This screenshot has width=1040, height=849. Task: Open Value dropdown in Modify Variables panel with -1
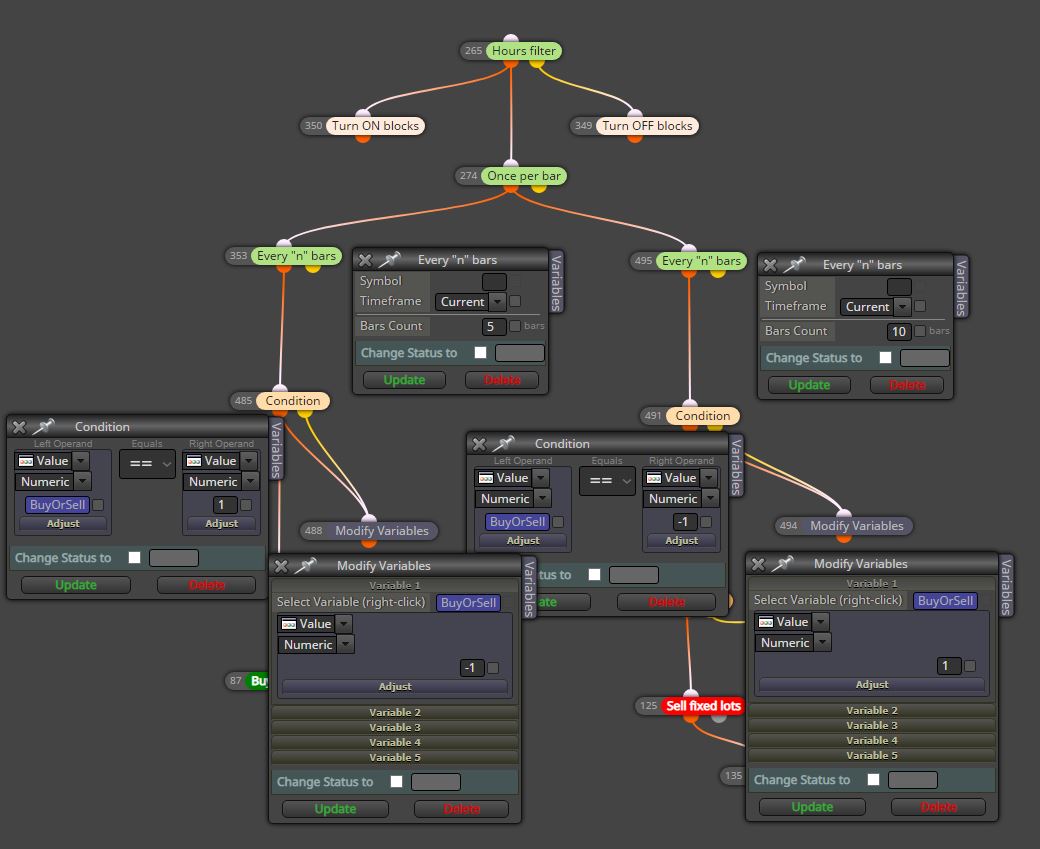click(x=314, y=623)
